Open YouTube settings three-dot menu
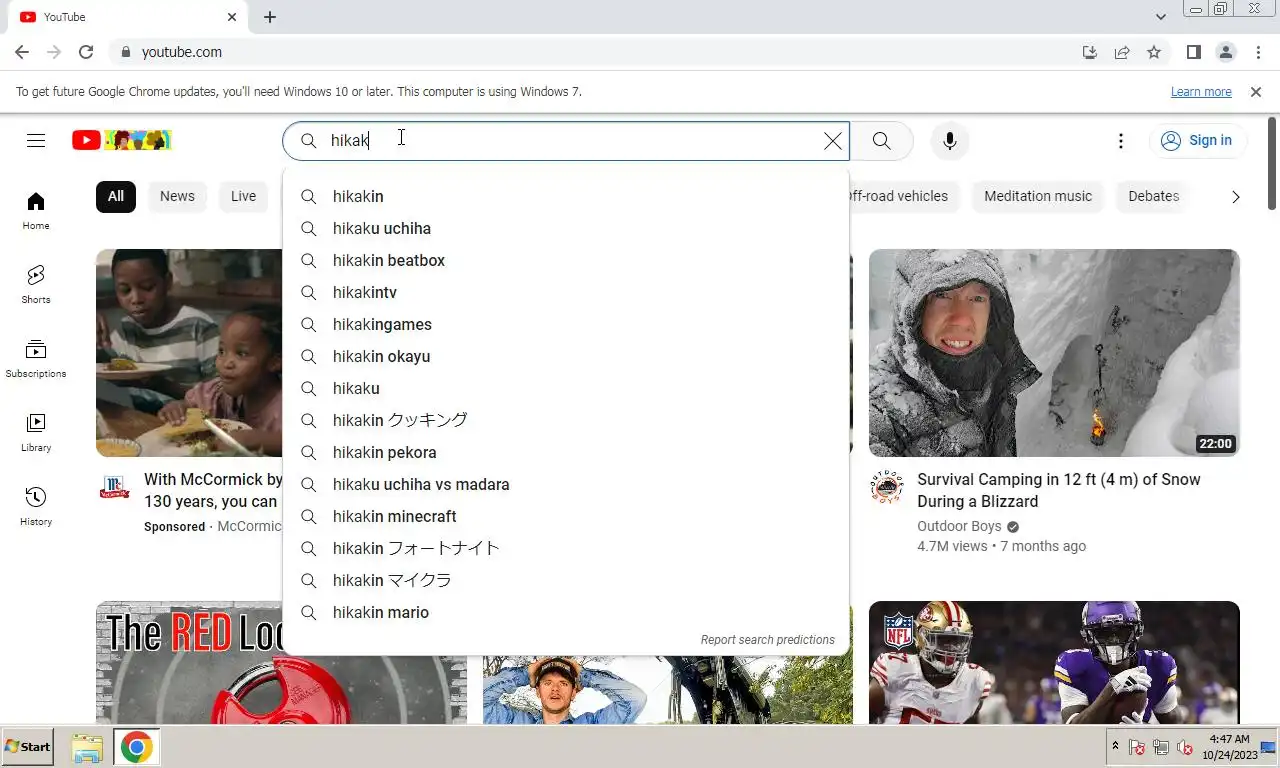The height and width of the screenshot is (768, 1280). click(1121, 141)
